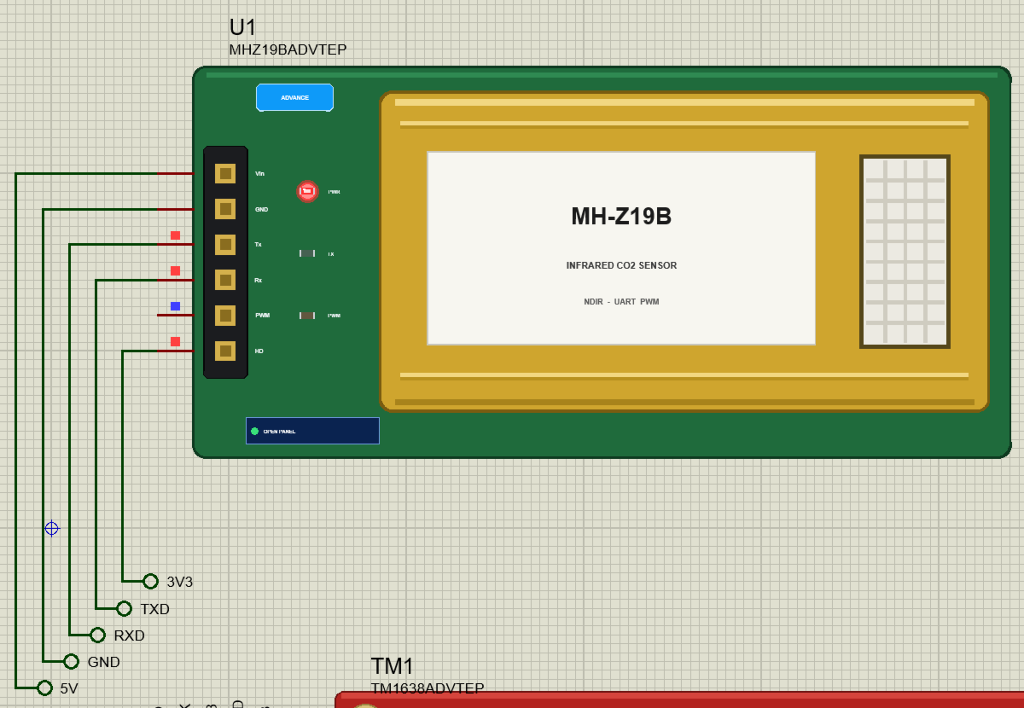This screenshot has height=708, width=1024.
Task: Select the TM1638ADVTEP component value text
Action: [428, 688]
